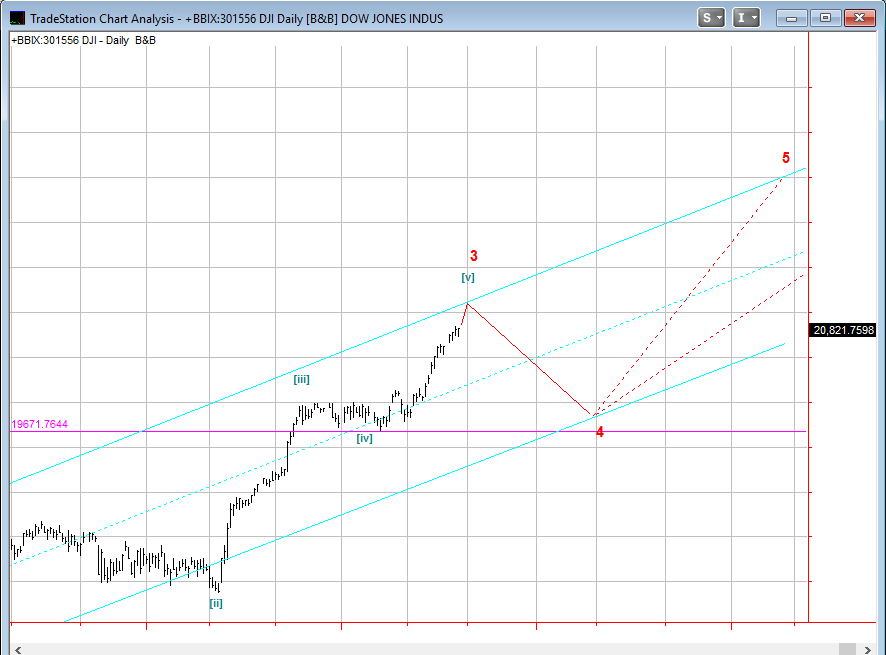886x655 pixels.
Task: Maximize the Chart Analysis window
Action: coord(825,19)
